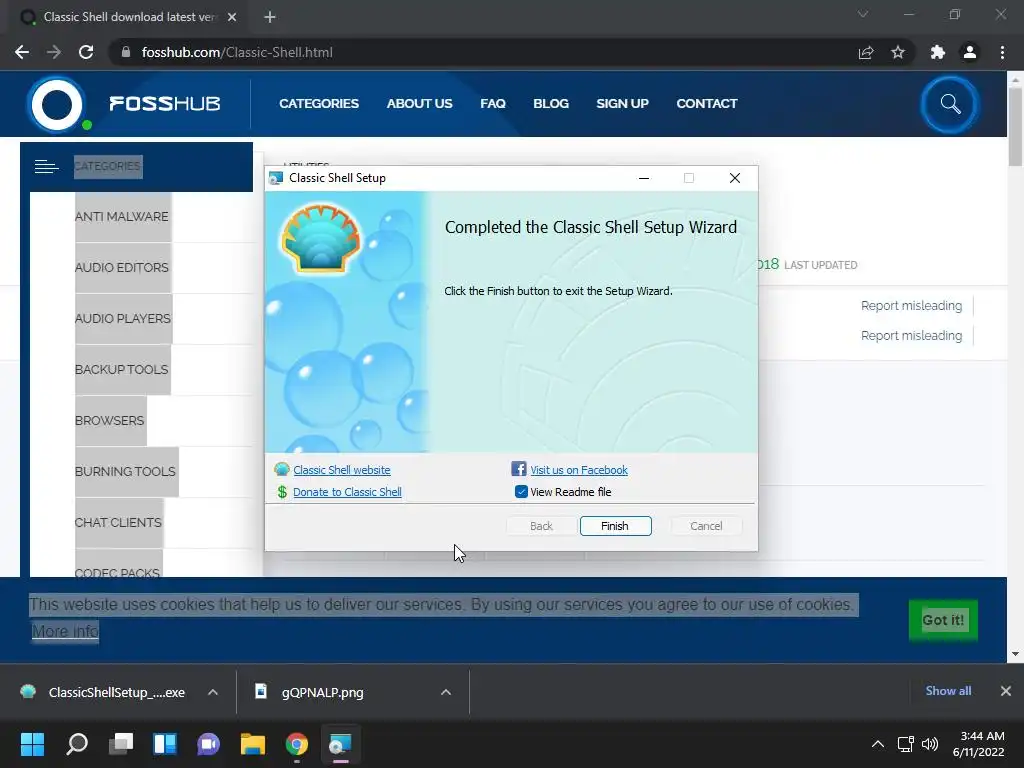
Task: Close the Classic Shell download tab
Action: click(232, 17)
